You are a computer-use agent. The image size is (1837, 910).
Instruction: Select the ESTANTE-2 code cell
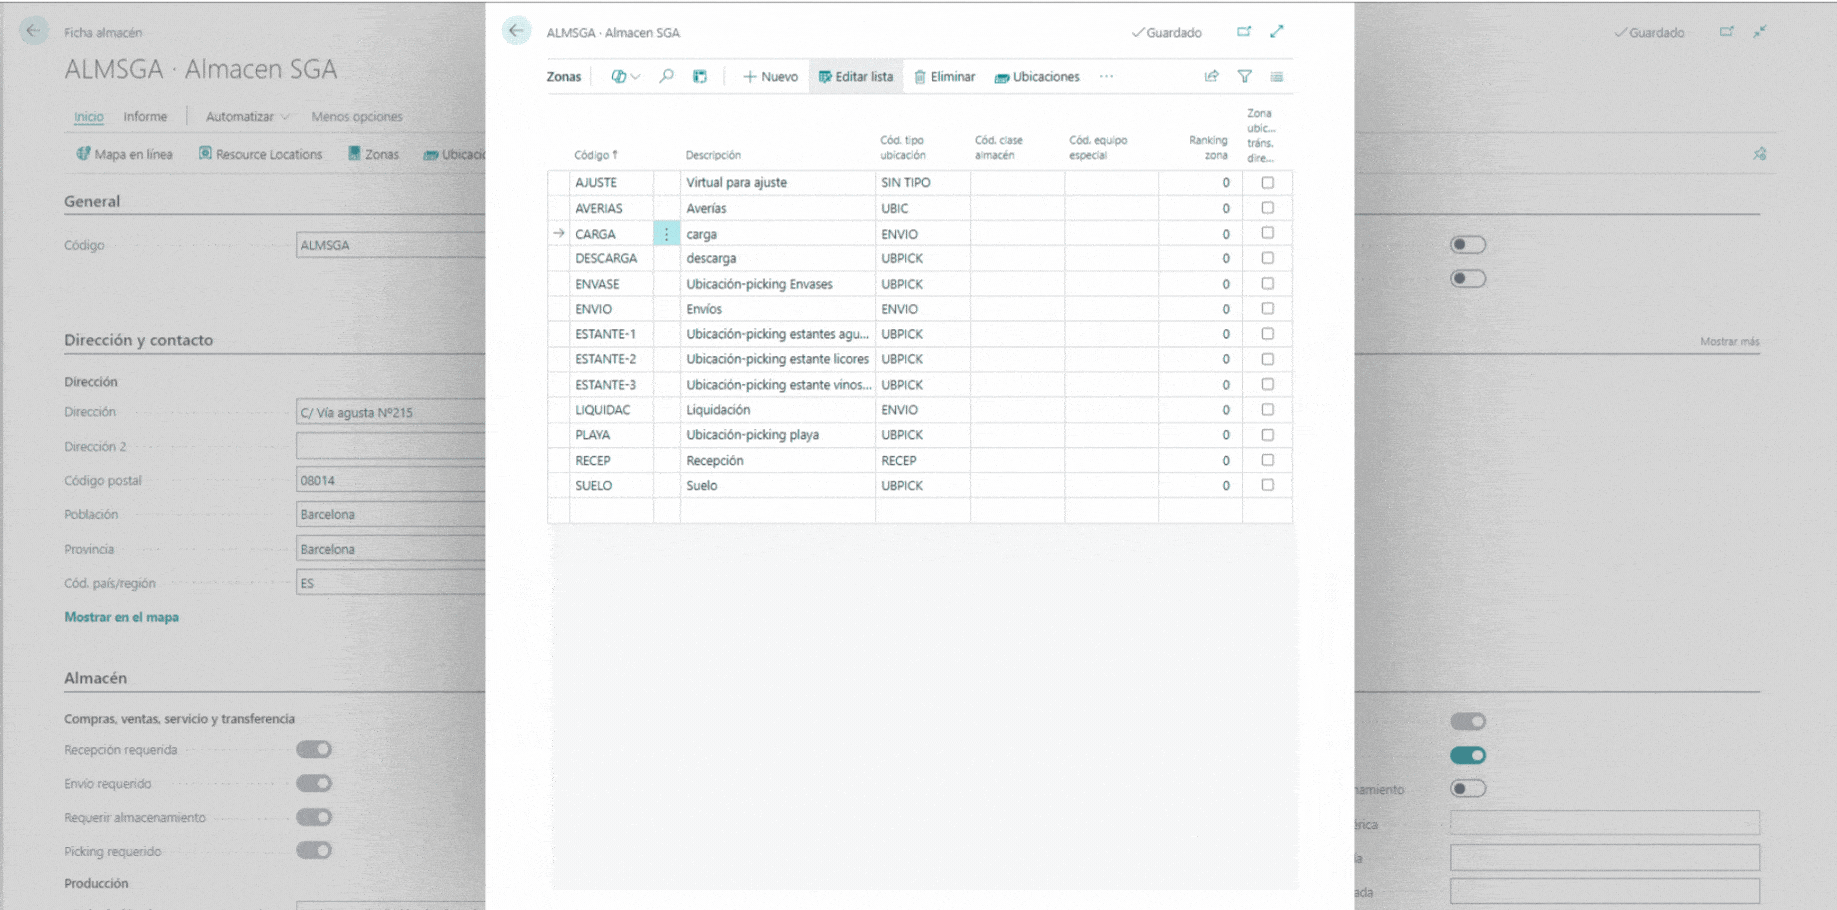tap(606, 359)
